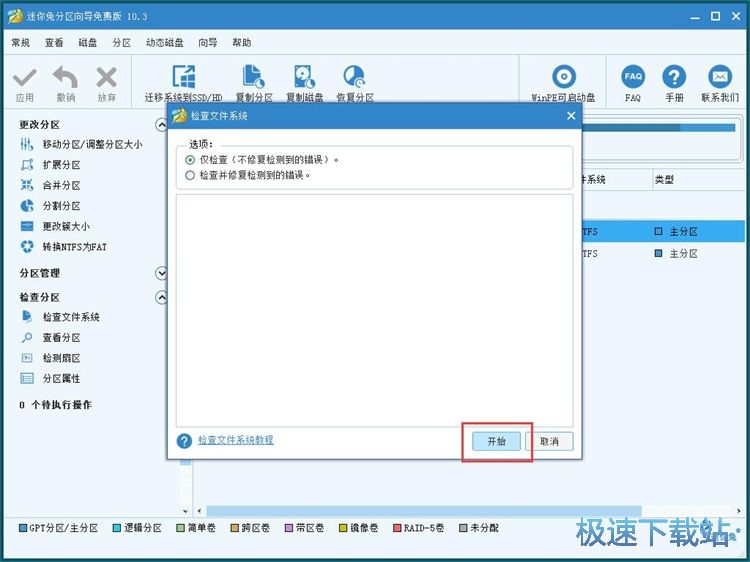
Task: Collapse the 检查分区 section chevron
Action: [x=162, y=298]
